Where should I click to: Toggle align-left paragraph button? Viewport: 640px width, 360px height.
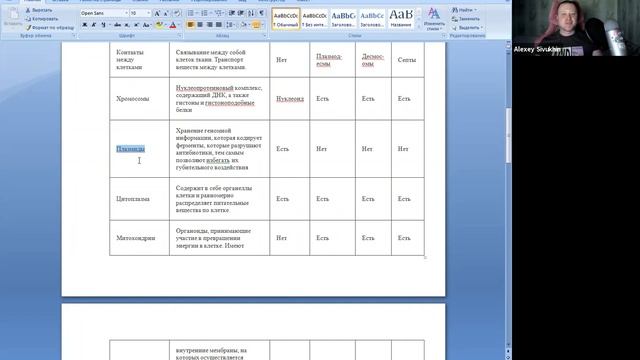(x=190, y=25)
